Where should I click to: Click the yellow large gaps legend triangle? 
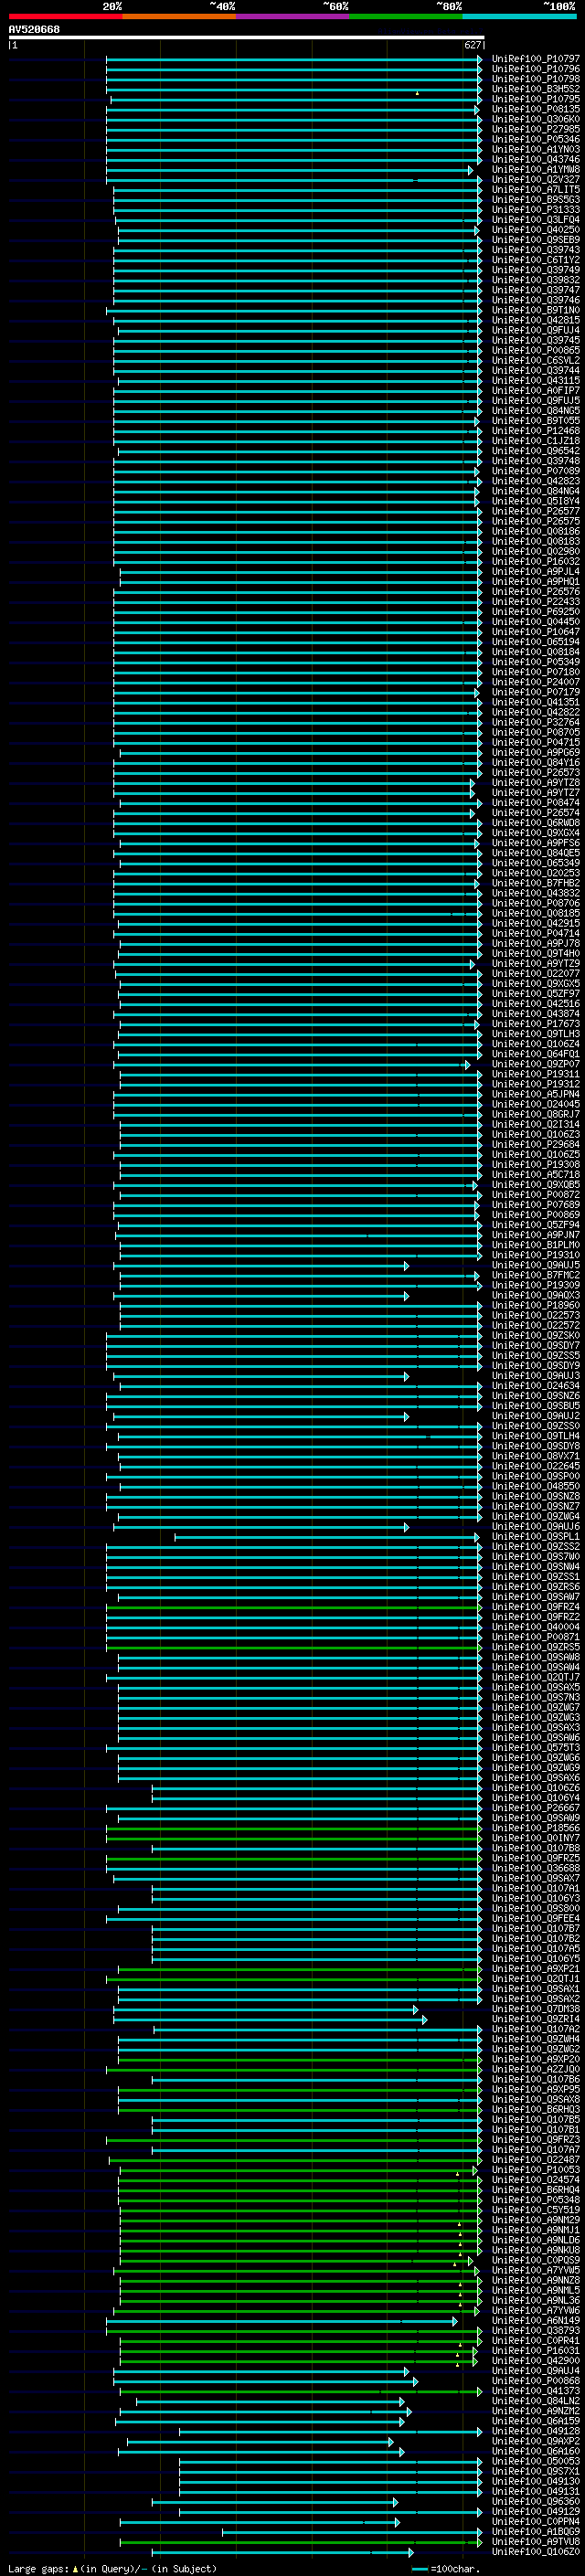(75, 2569)
